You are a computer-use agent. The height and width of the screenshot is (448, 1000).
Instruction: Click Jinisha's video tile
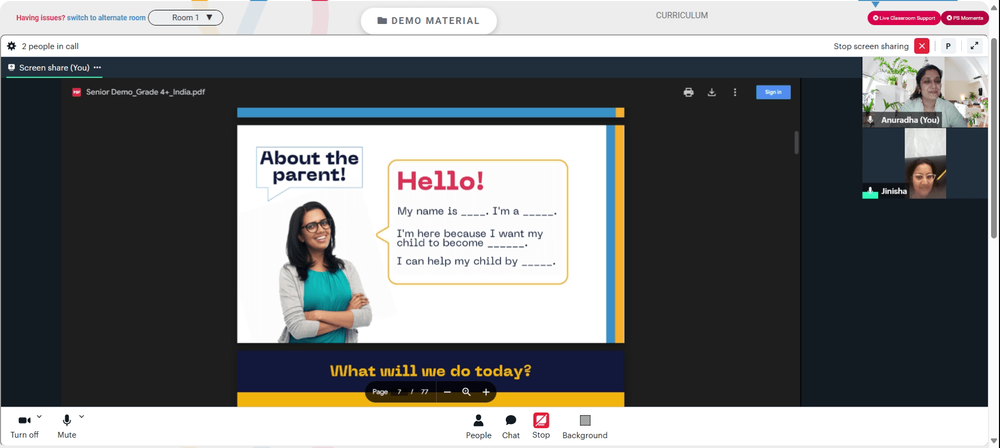point(925,163)
